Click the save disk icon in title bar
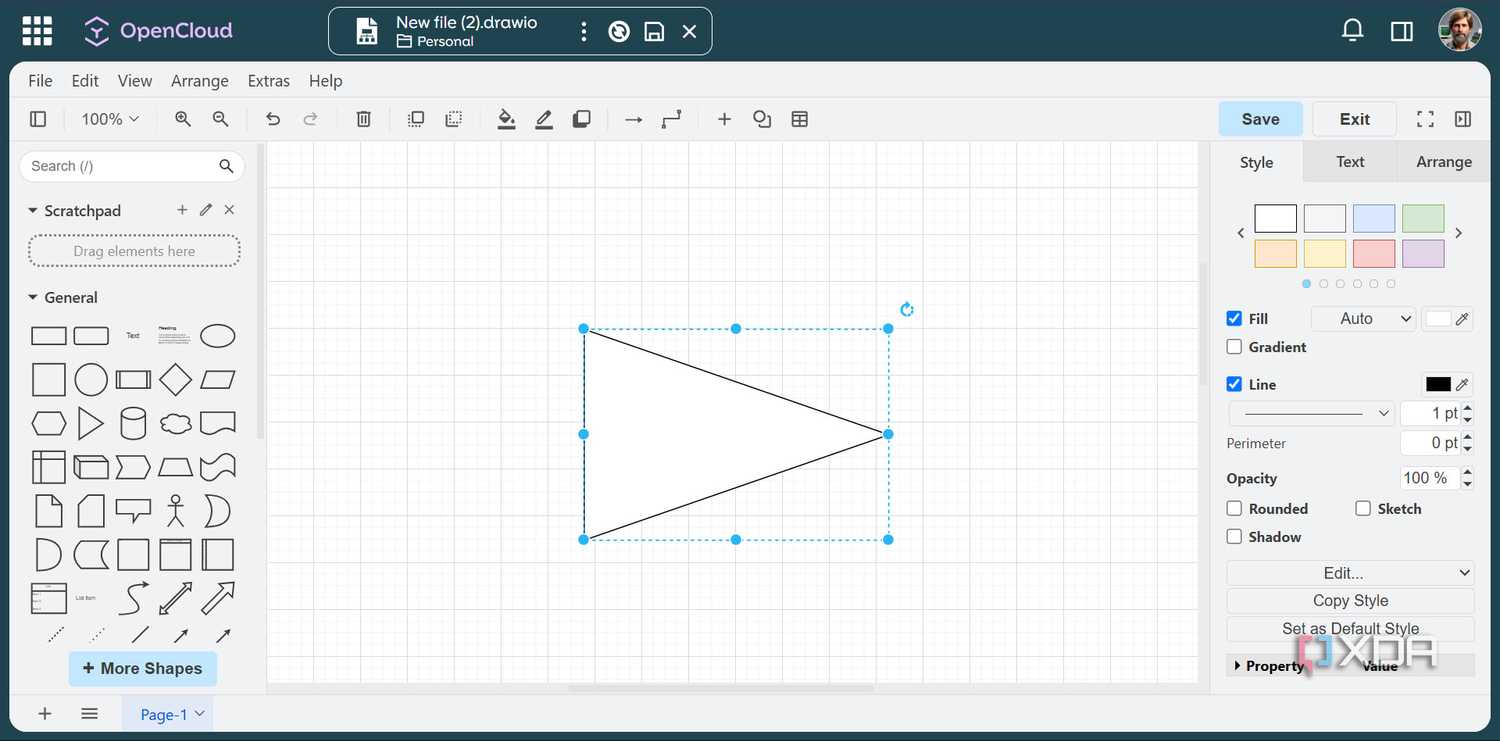 [654, 32]
